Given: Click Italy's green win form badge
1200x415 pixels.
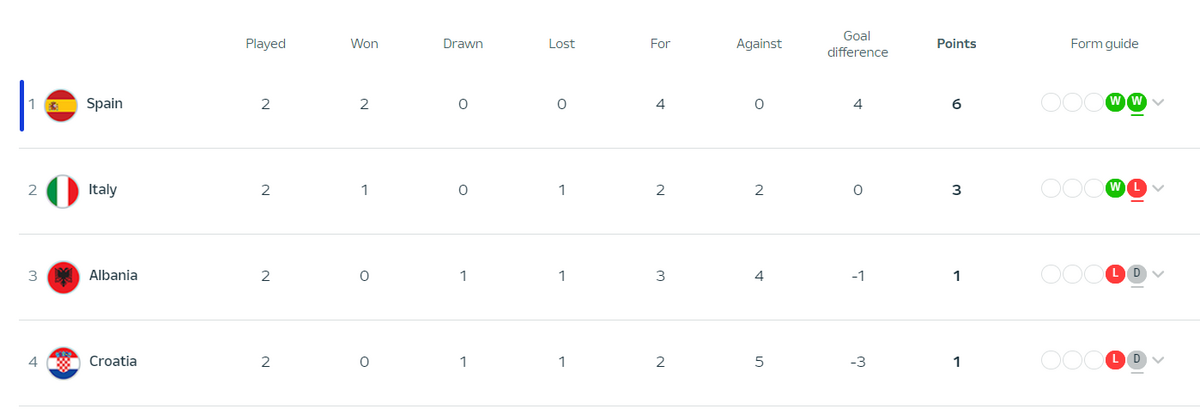Looking at the screenshot, I should pyautogui.click(x=1115, y=188).
